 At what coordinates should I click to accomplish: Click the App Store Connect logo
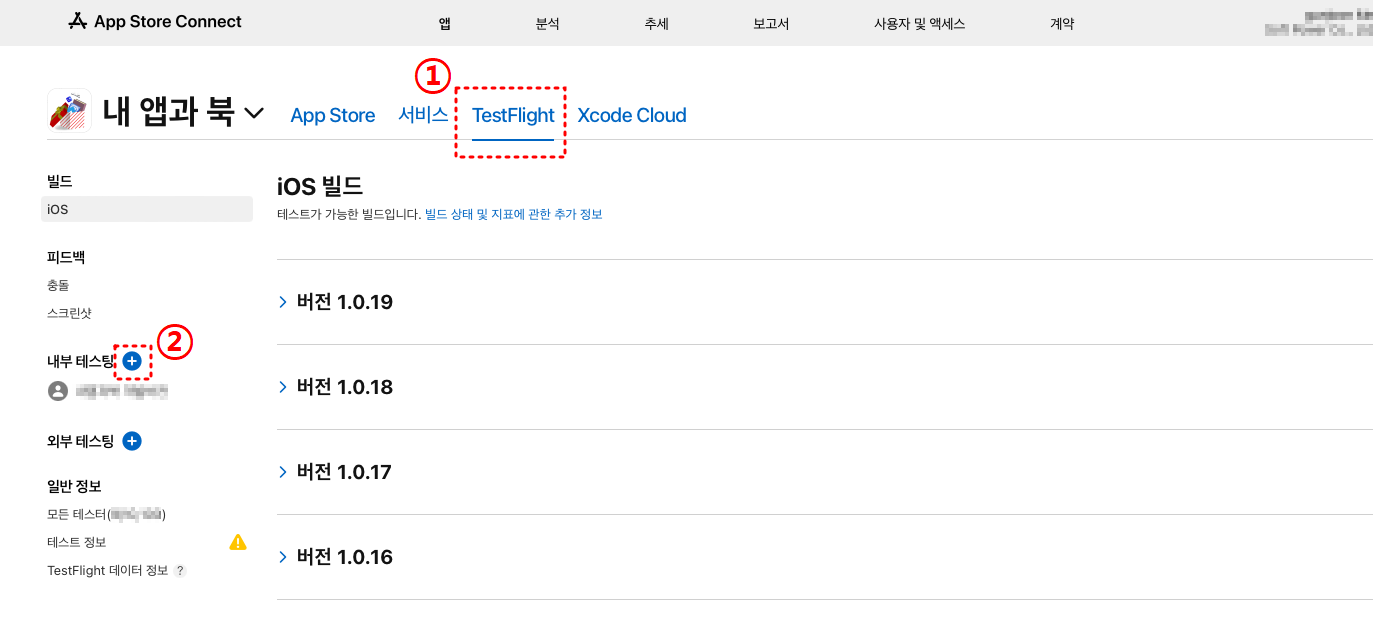click(x=155, y=21)
